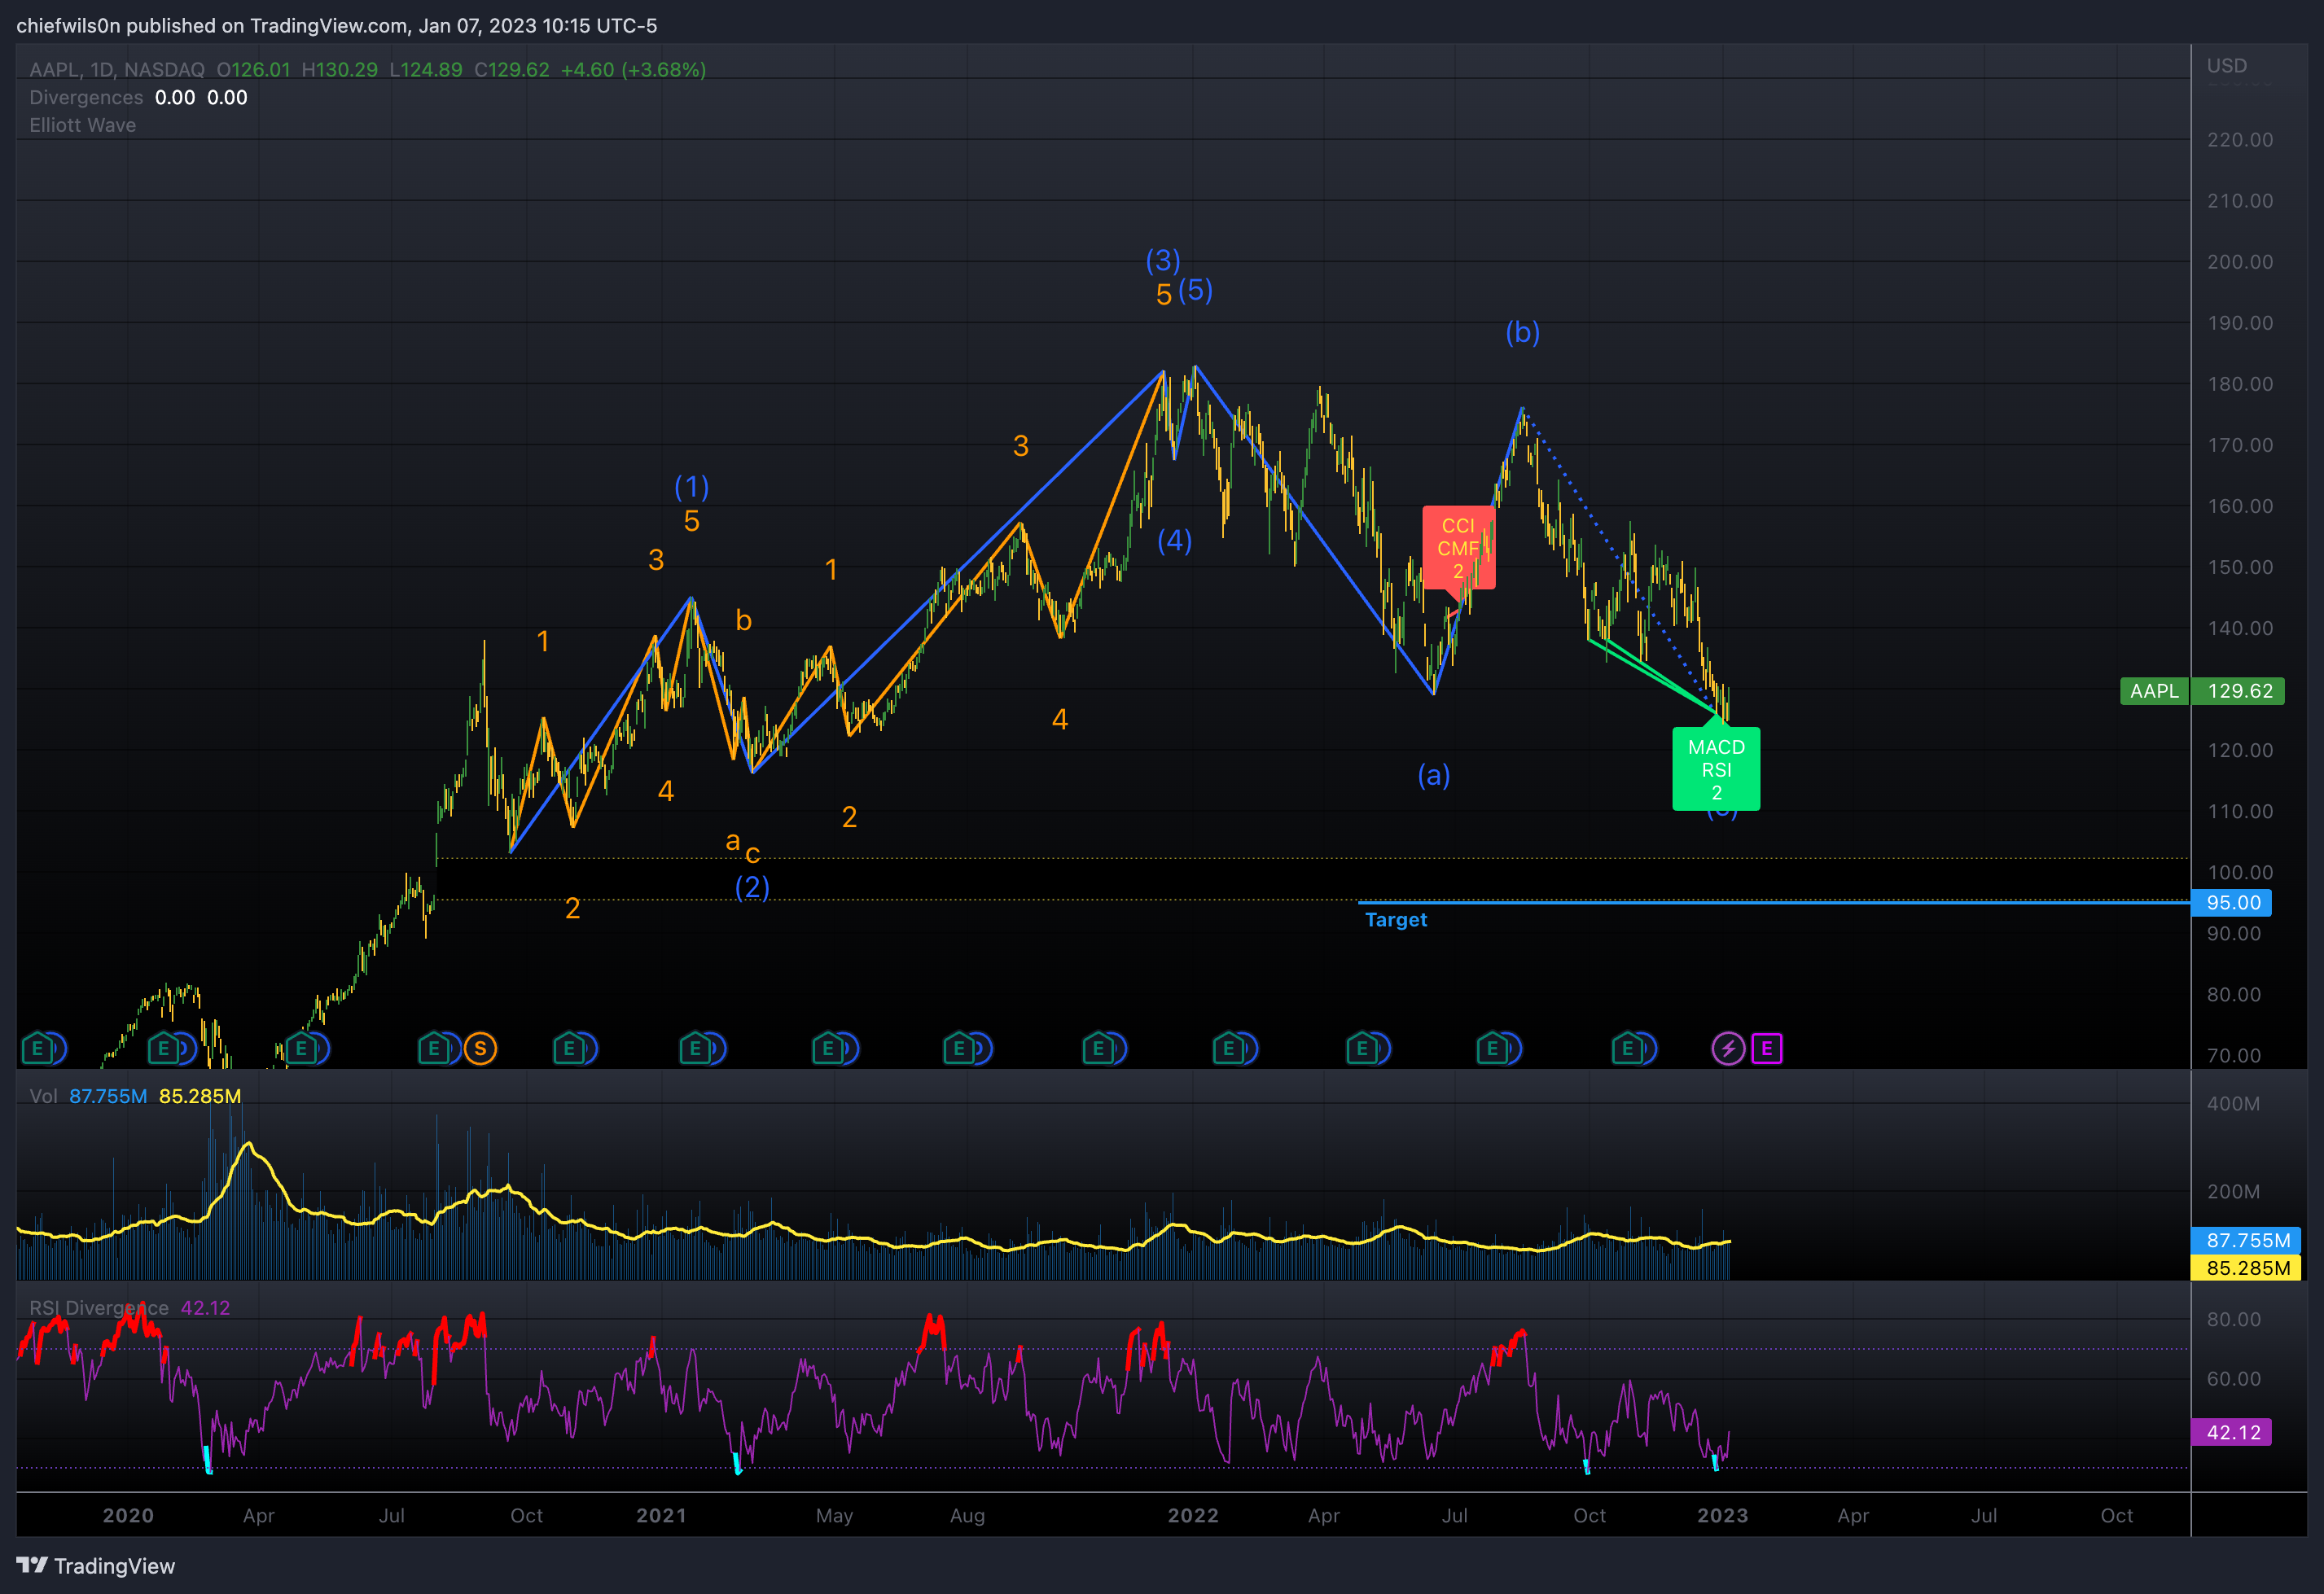Image resolution: width=2324 pixels, height=1594 pixels.
Task: Click the 2022 year label on time axis
Action: (1194, 1515)
